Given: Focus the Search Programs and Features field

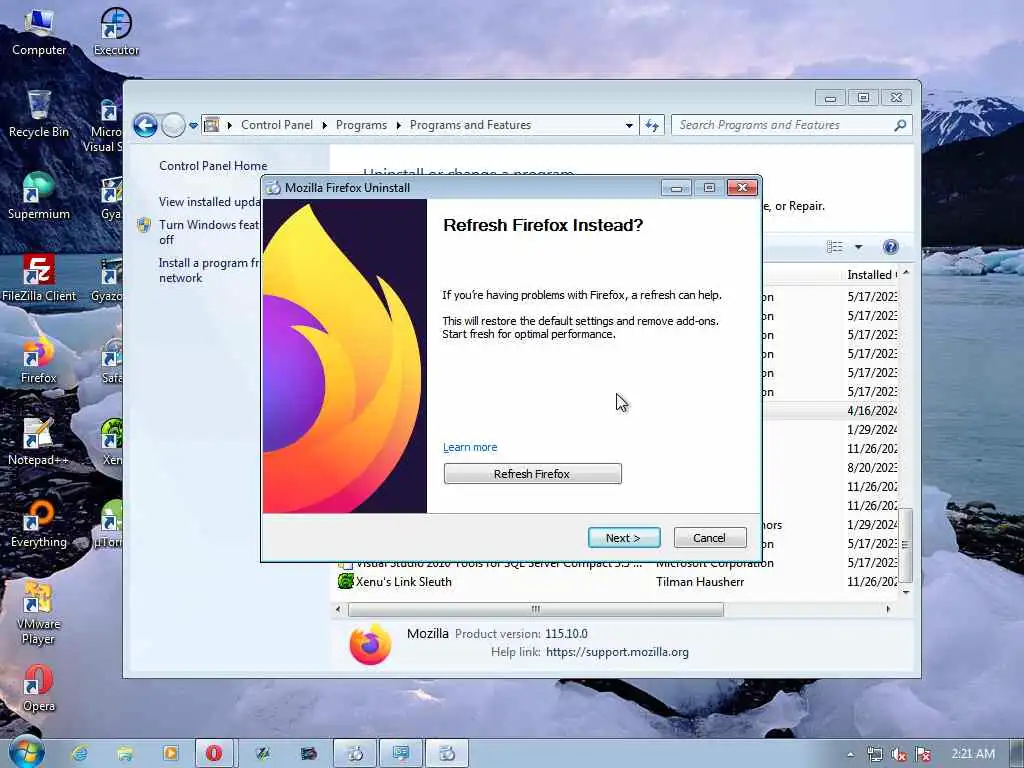Looking at the screenshot, I should pos(784,125).
